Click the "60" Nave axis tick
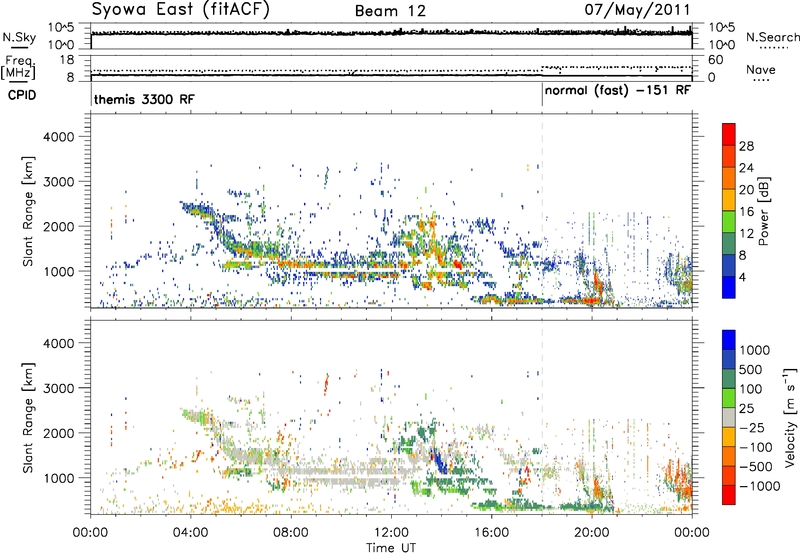800x554 pixels. [716, 60]
